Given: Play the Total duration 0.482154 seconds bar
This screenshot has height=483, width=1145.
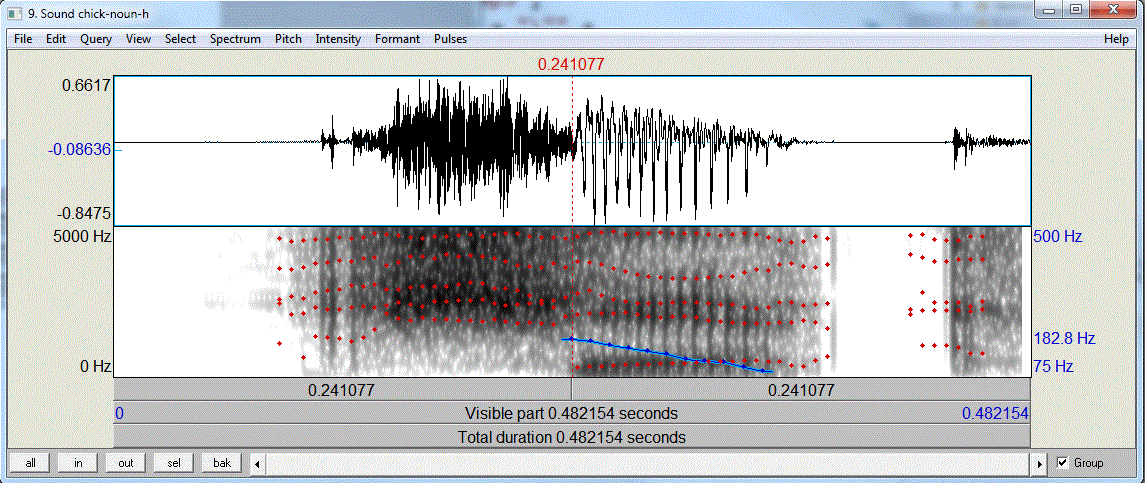Looking at the screenshot, I should click(572, 438).
